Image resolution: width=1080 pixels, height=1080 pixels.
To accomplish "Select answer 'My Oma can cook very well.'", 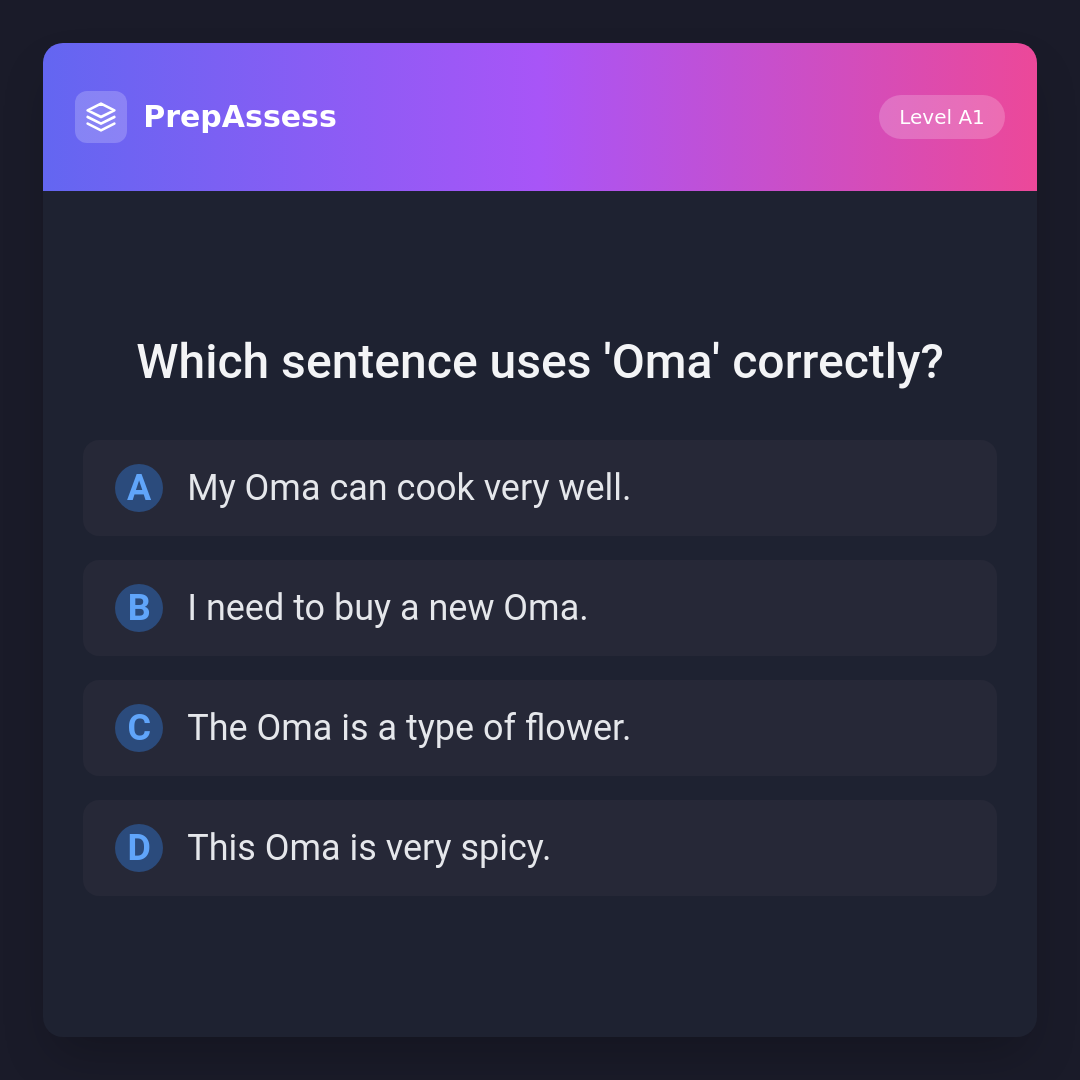I will coord(409,488).
